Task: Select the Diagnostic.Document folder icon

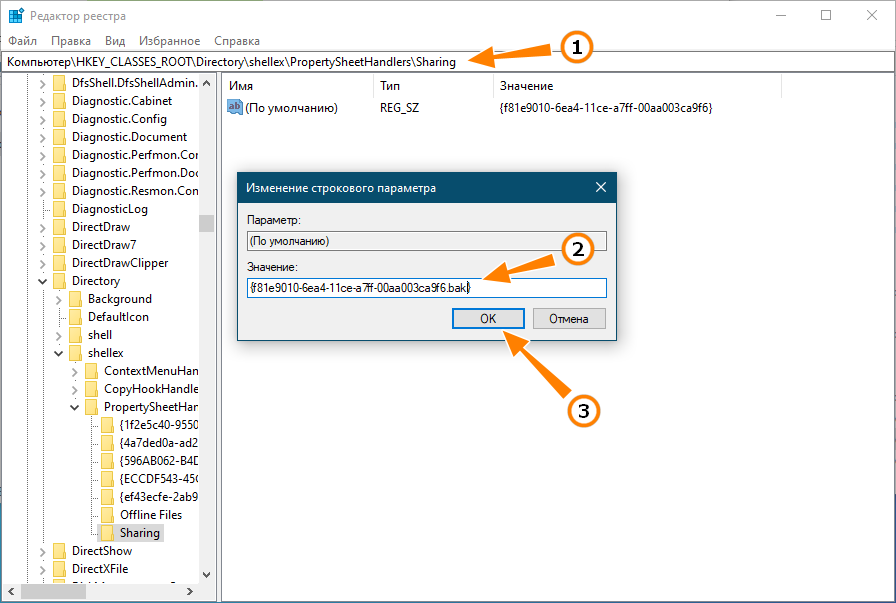Action: point(59,137)
